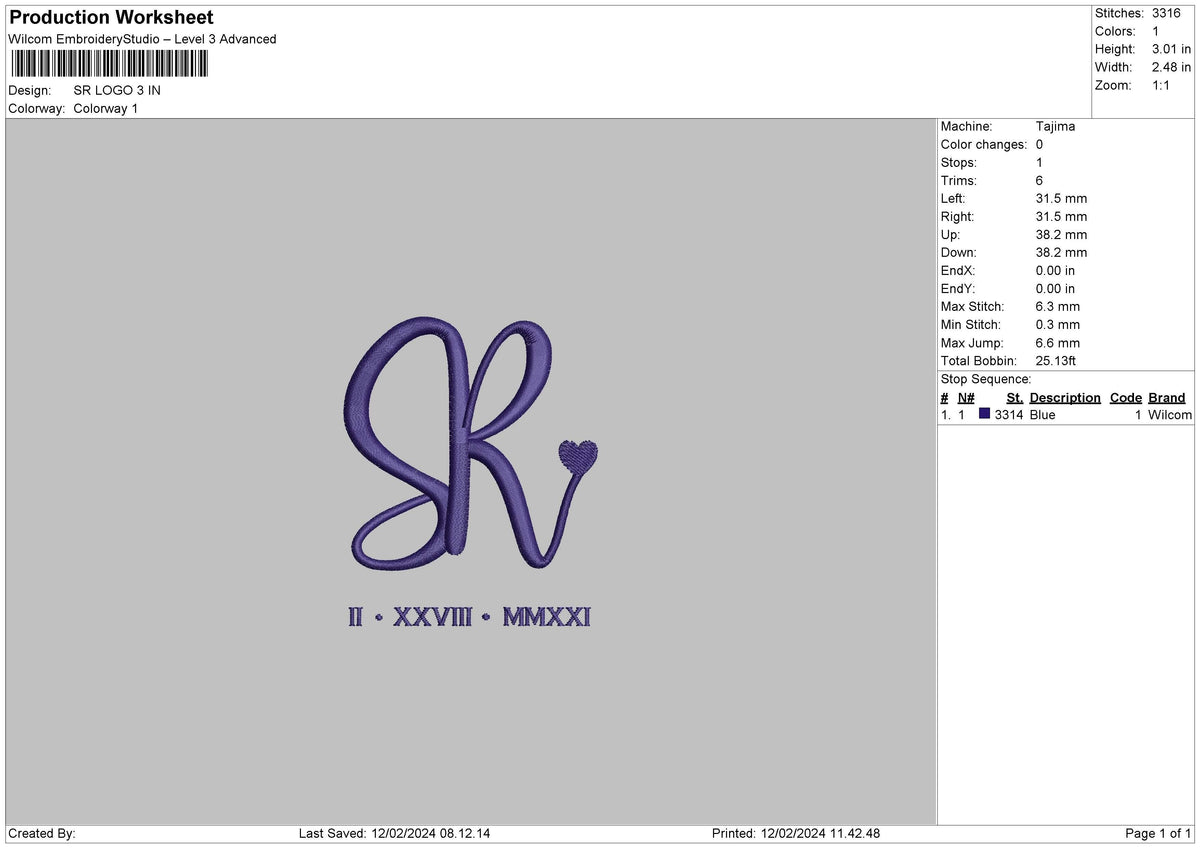Click the Description column header
Viewport: 1200px width, 848px height.
(1064, 397)
